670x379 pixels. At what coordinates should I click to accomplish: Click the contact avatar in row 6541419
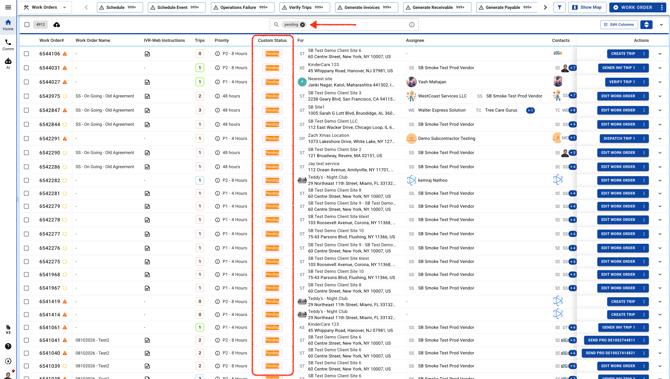(x=558, y=301)
